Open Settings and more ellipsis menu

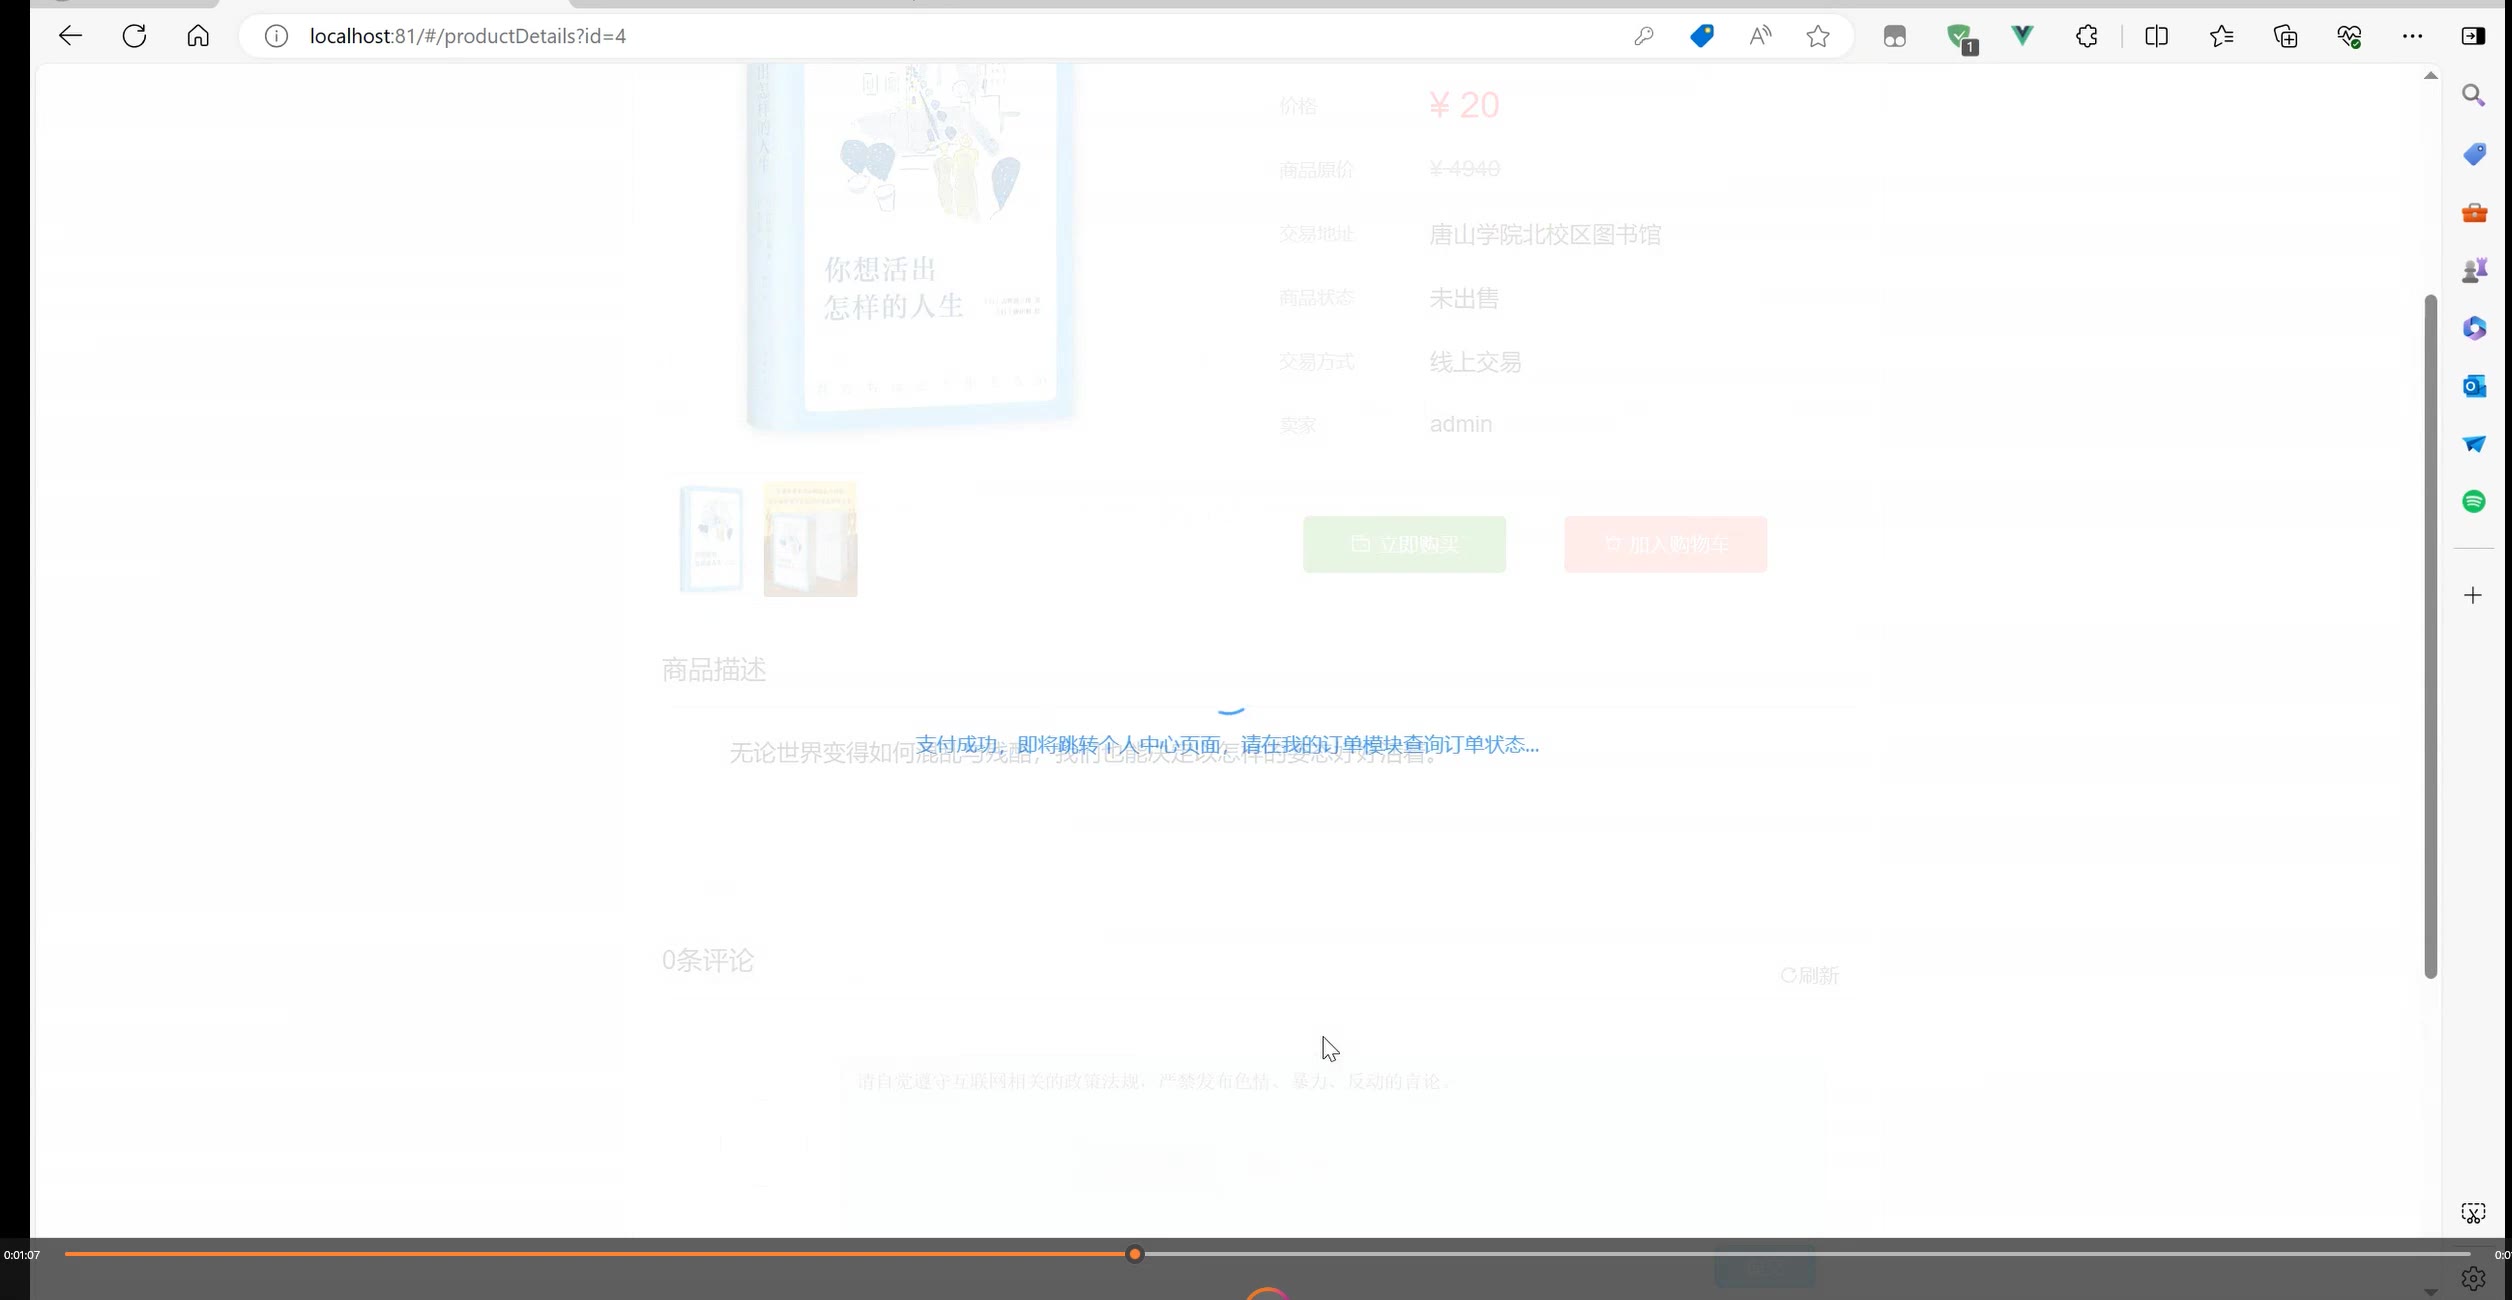pyautogui.click(x=2412, y=36)
